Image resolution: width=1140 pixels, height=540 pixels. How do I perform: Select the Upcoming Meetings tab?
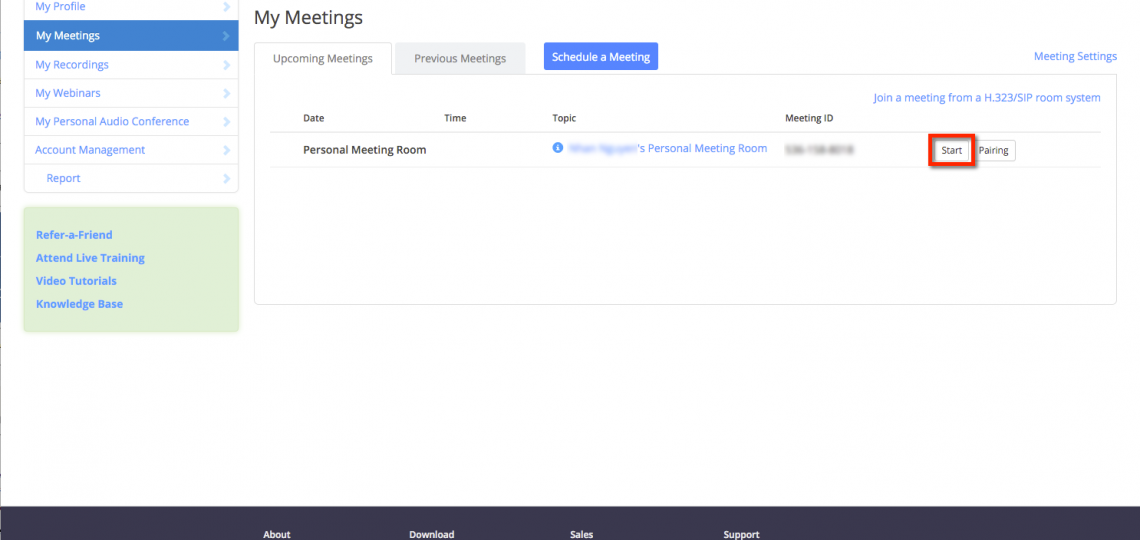click(x=323, y=58)
